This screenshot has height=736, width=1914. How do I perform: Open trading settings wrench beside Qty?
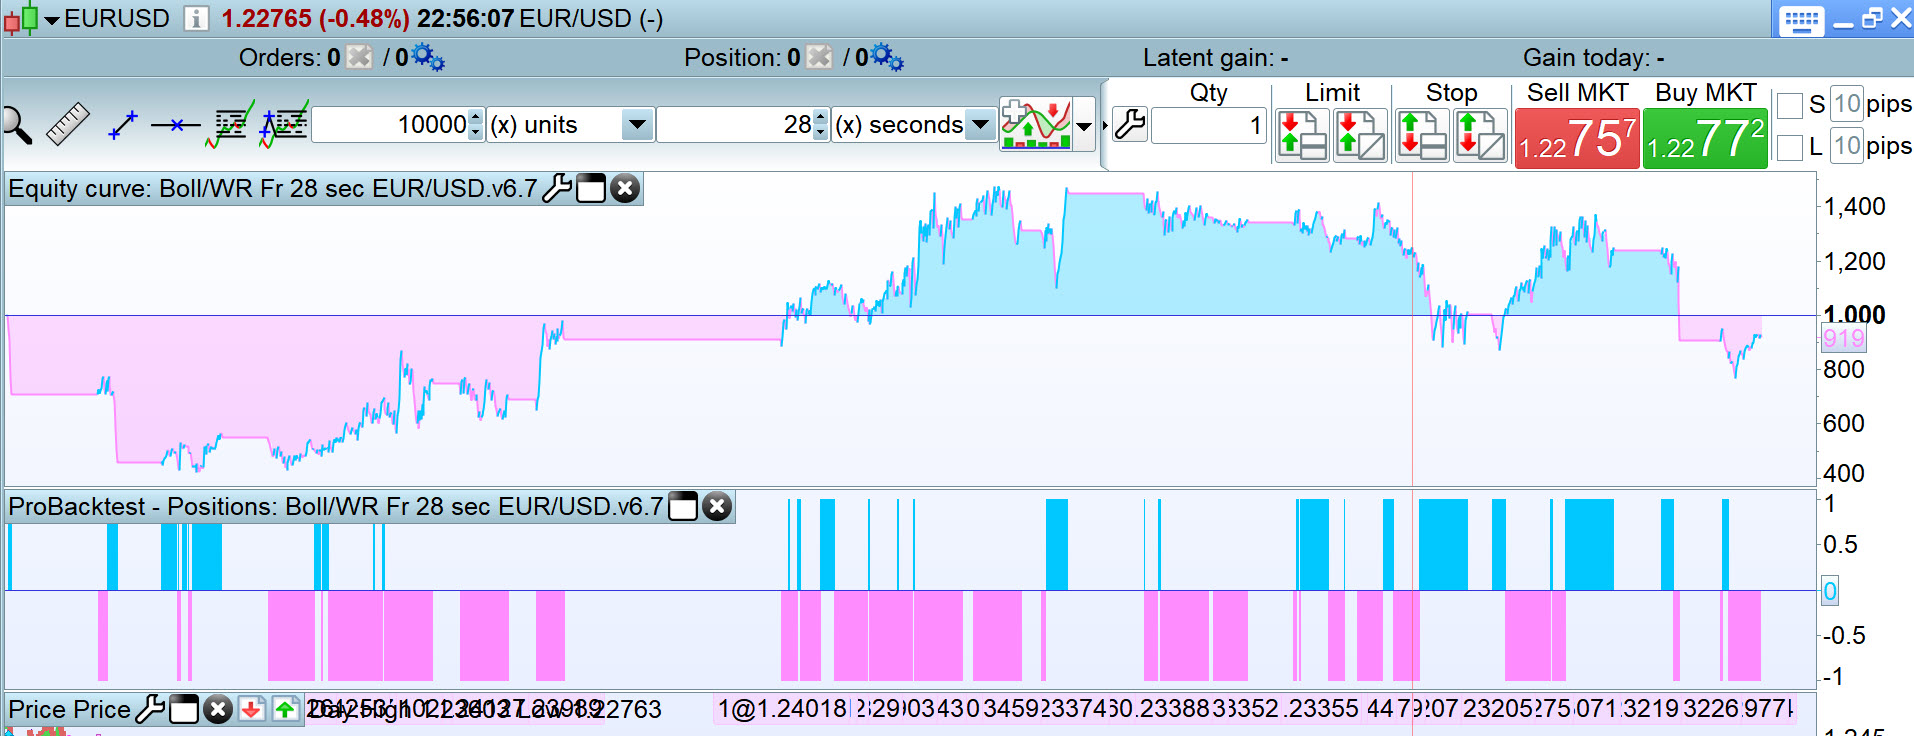pyautogui.click(x=1130, y=125)
